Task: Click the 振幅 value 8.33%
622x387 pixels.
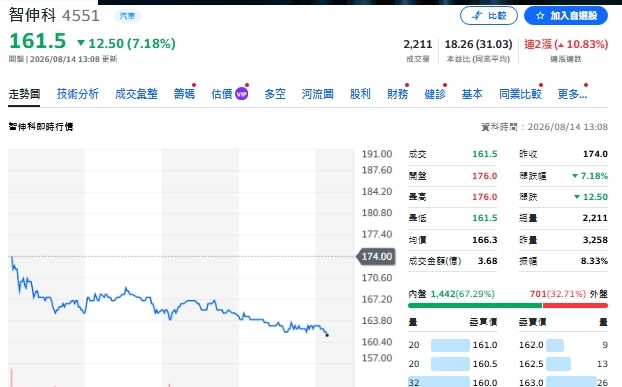Action: (594, 261)
